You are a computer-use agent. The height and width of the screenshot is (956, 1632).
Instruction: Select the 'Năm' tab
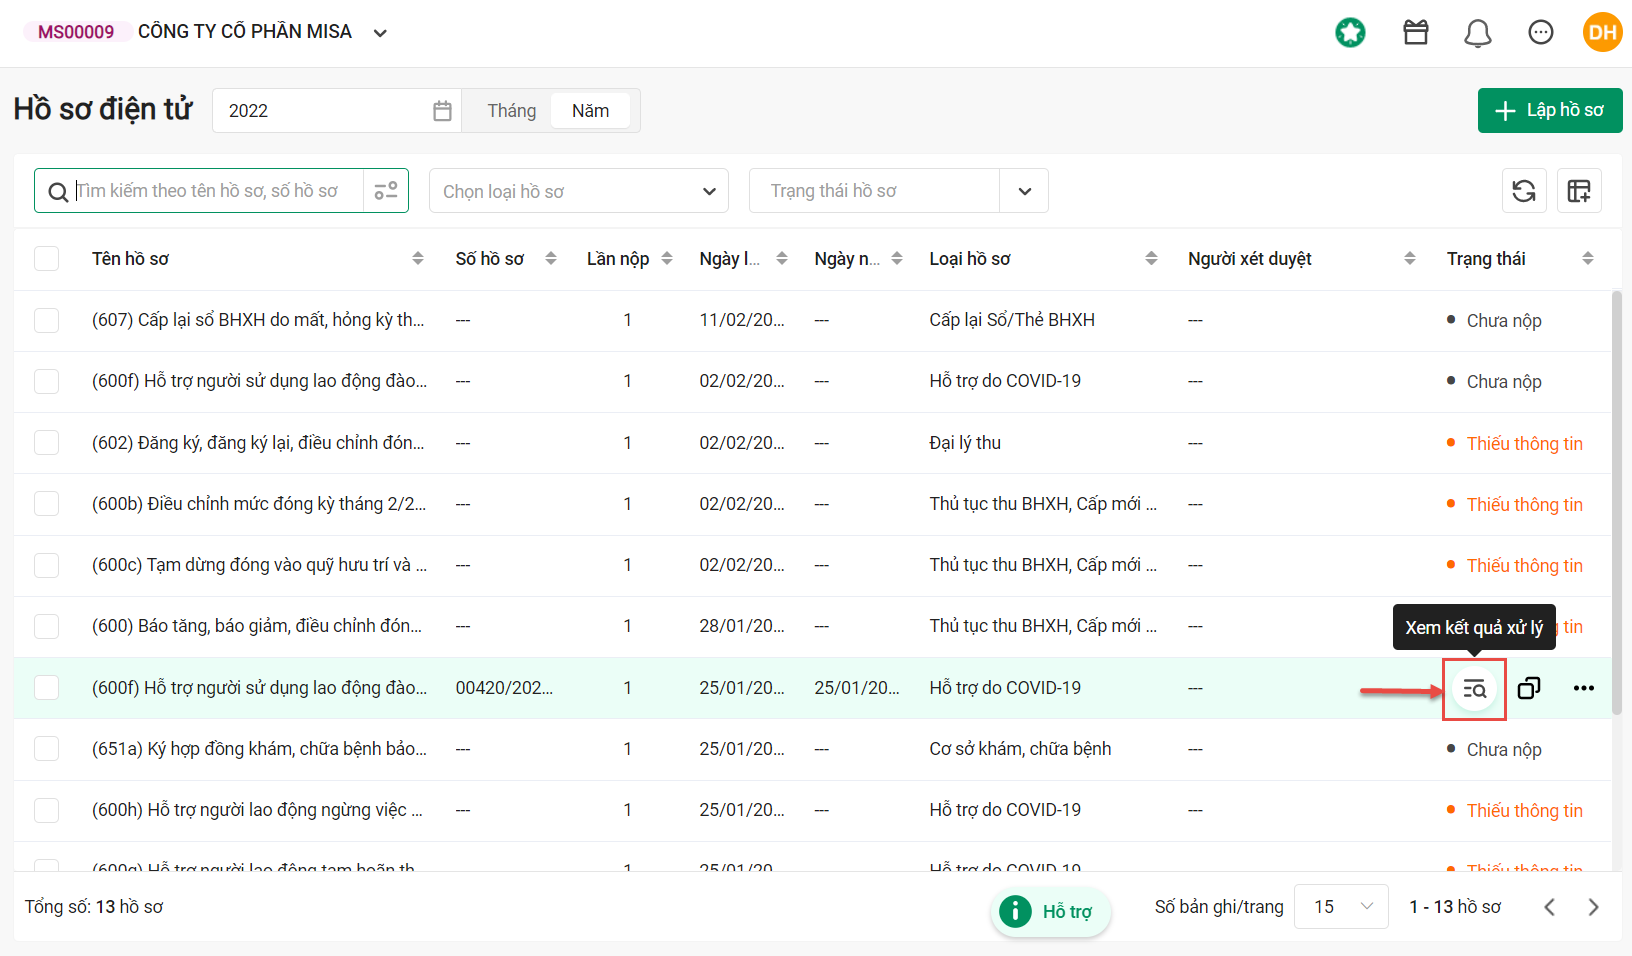[x=590, y=111]
